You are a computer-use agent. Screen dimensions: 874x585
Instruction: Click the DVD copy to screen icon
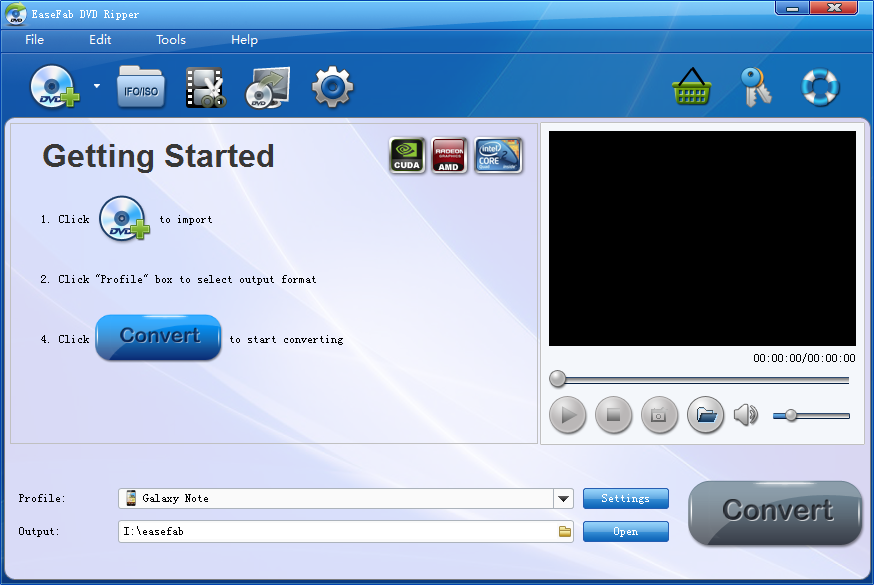[x=268, y=87]
